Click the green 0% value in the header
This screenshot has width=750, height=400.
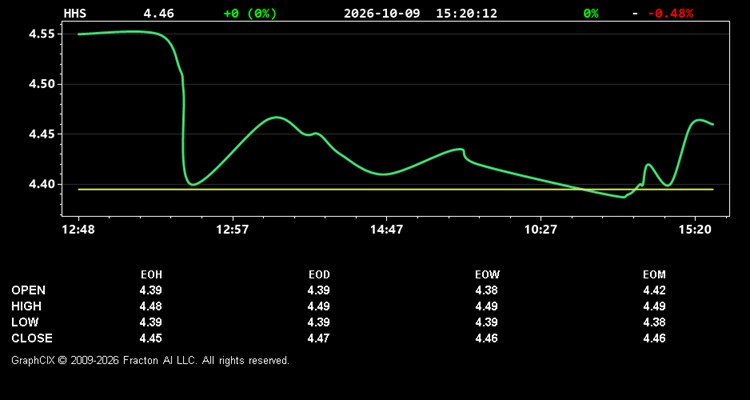591,13
